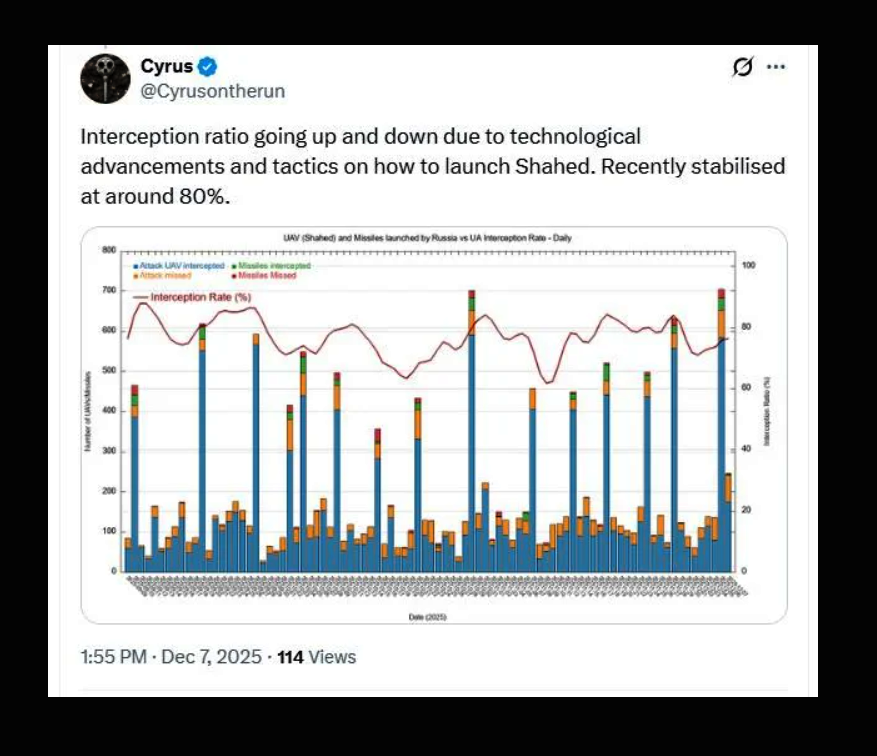This screenshot has height=756, width=877.
Task: Click the Cyrus profile avatar
Action: pos(106,79)
